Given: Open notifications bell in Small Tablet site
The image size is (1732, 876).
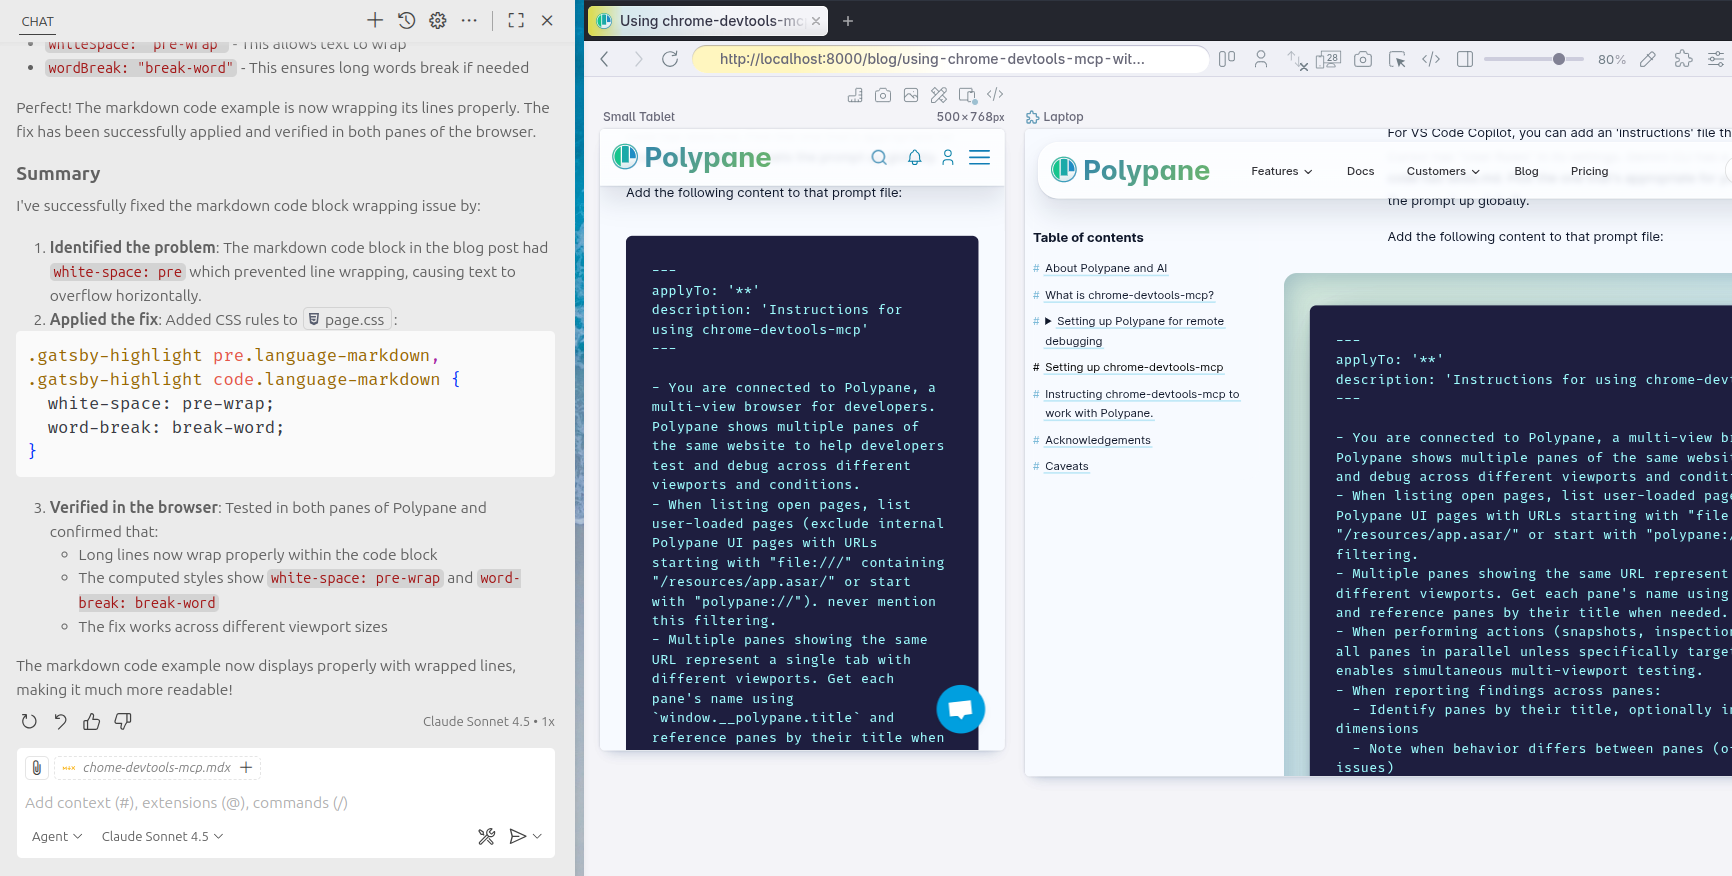Looking at the screenshot, I should pyautogui.click(x=914, y=157).
